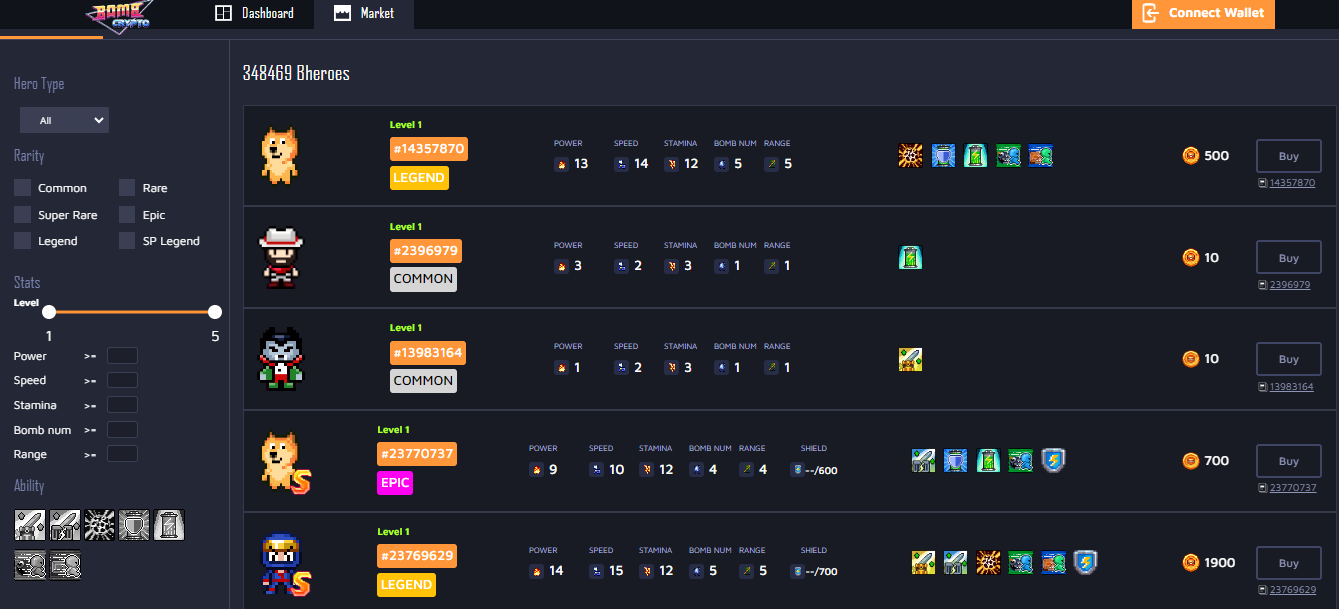Focus the Speed minimum input field
The image size is (1339, 609).
click(122, 380)
